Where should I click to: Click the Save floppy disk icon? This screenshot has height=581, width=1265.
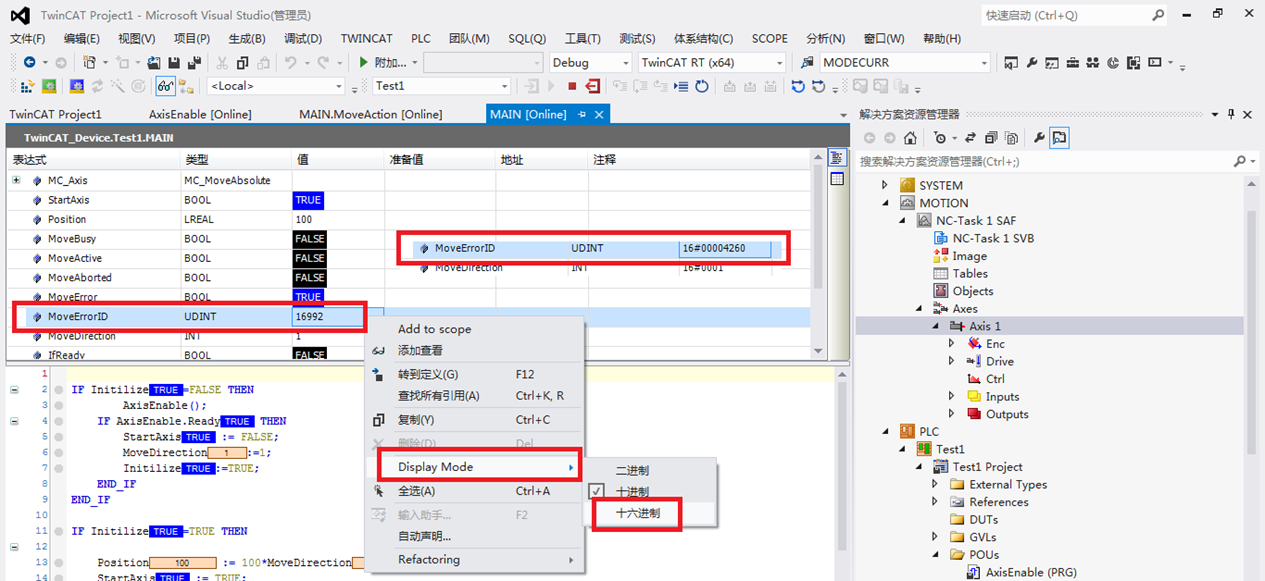point(174,62)
